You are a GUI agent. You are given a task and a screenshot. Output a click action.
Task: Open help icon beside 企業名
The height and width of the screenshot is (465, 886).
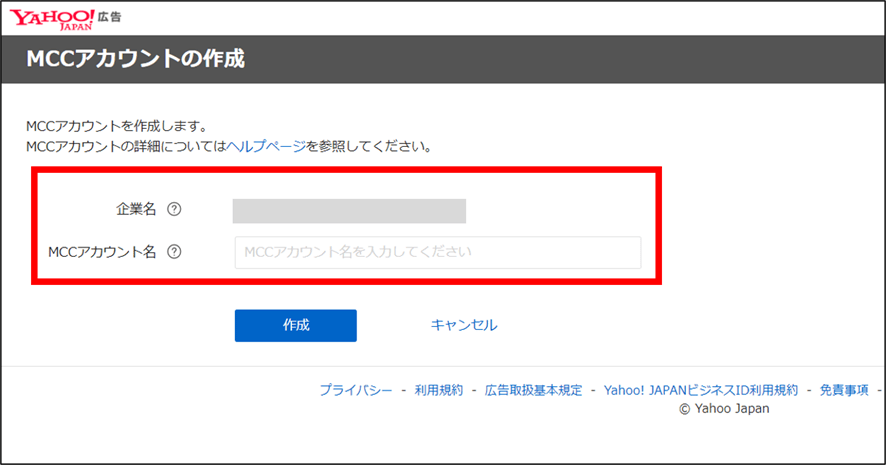tap(174, 209)
